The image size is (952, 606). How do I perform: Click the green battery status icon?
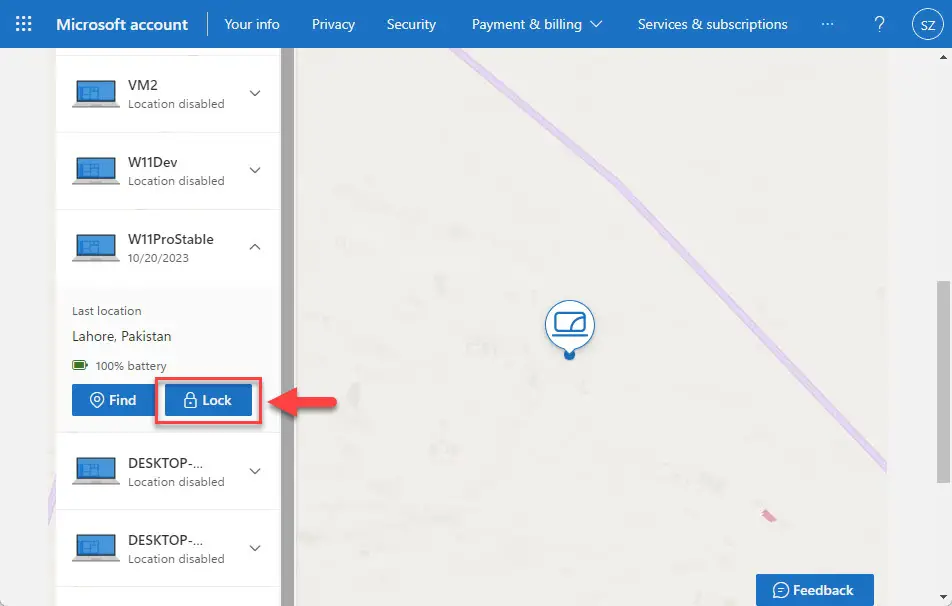pos(80,366)
